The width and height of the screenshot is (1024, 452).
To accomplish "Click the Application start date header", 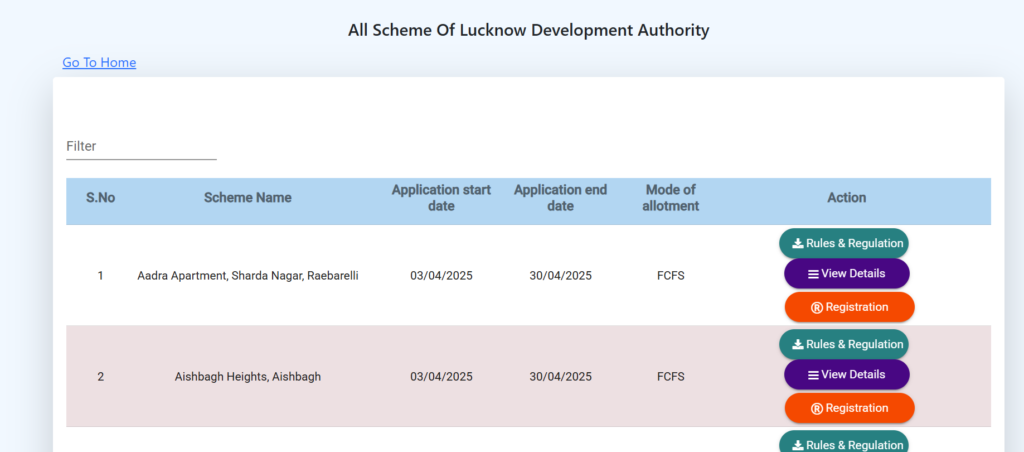I will (x=441, y=198).
